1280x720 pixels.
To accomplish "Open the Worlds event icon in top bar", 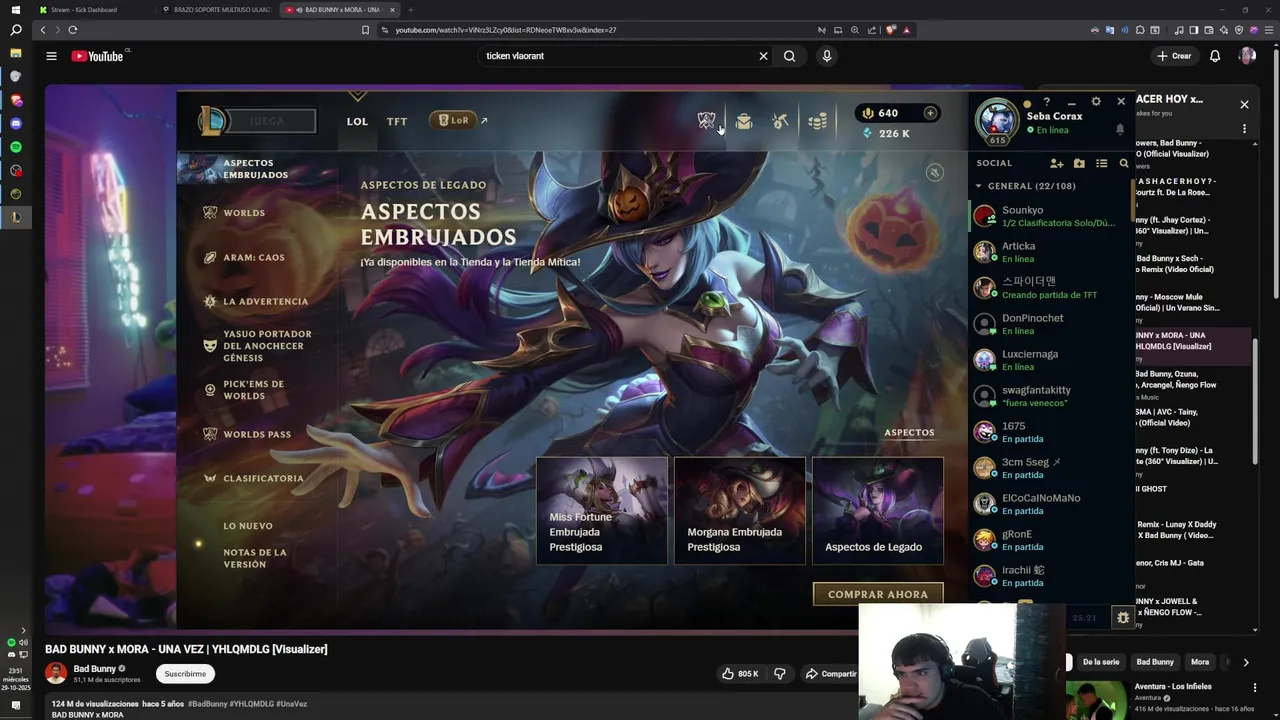I will coord(706,121).
